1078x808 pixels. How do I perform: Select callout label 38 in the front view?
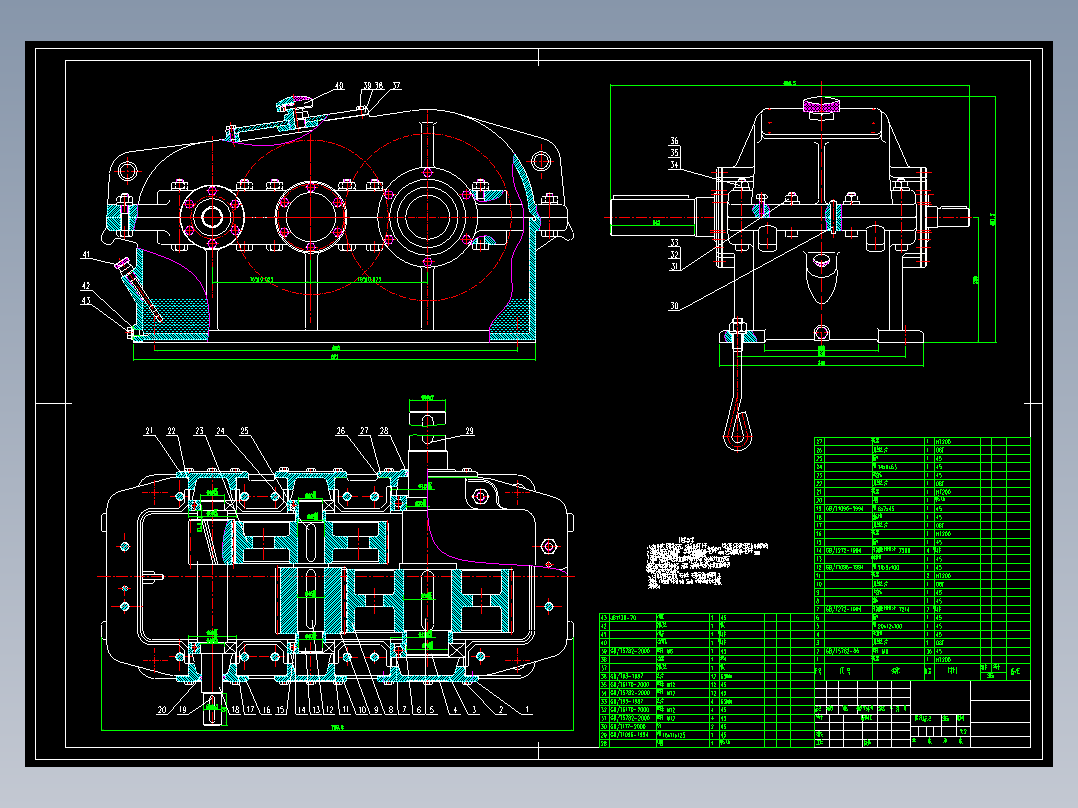point(379,86)
